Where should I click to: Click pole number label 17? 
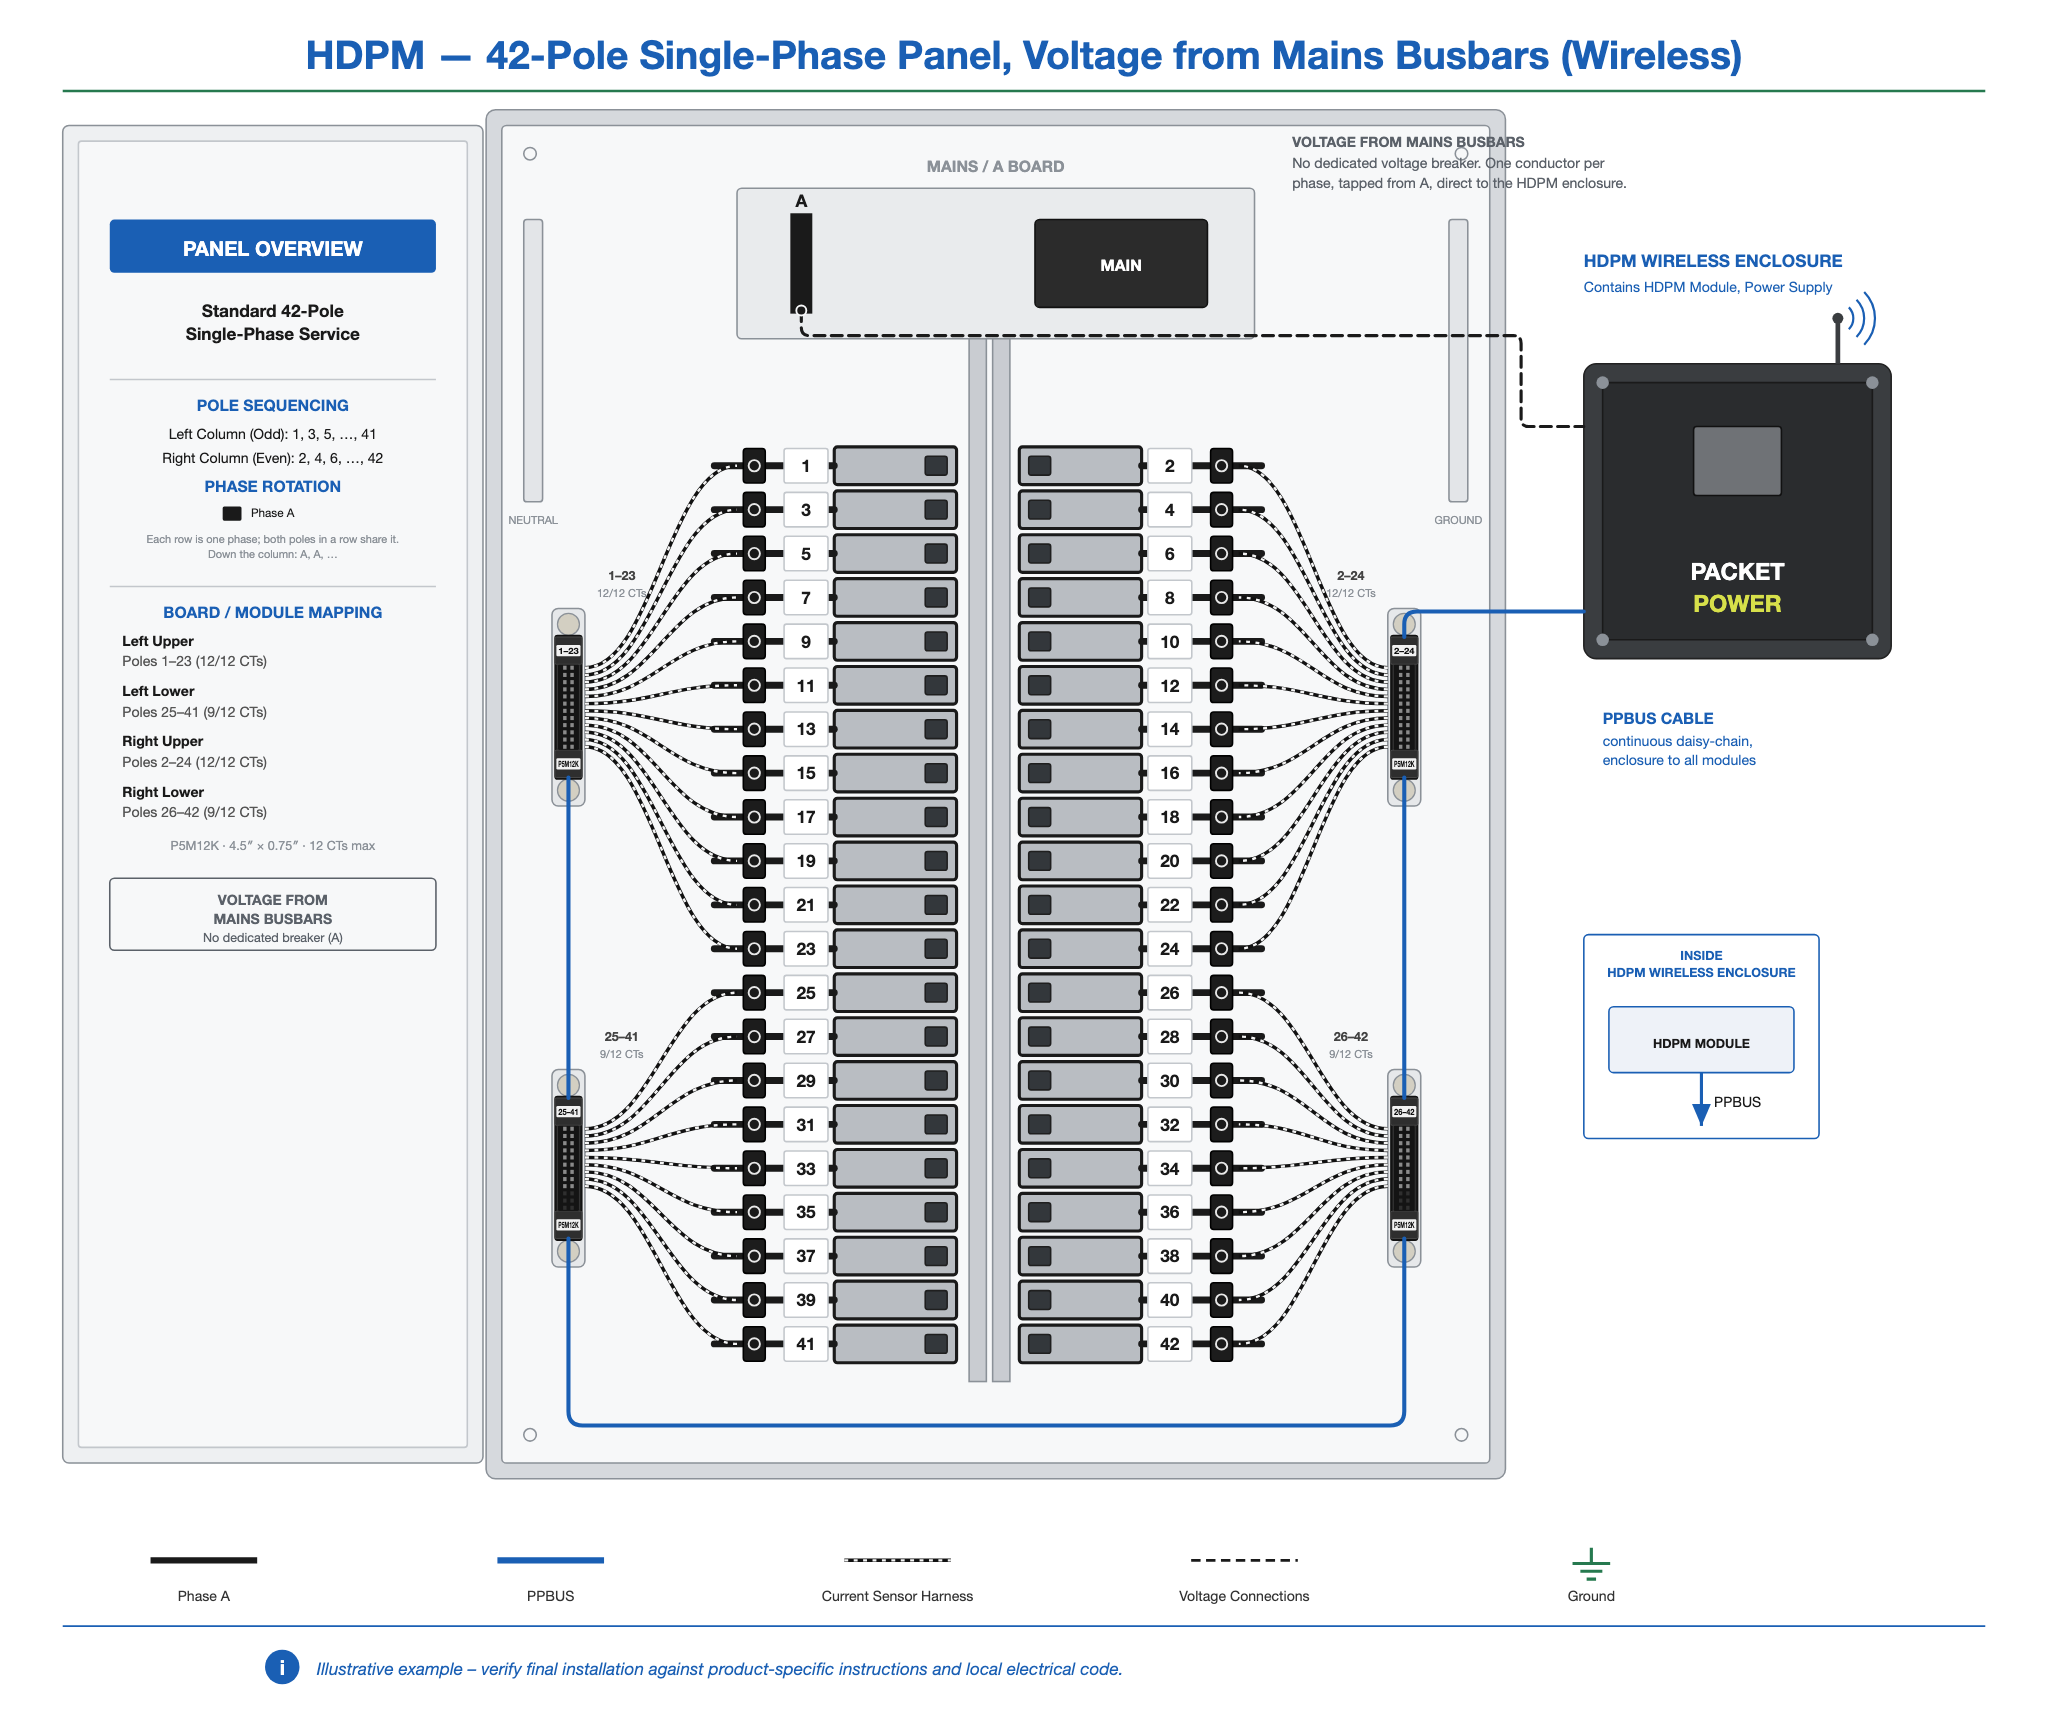pos(806,817)
